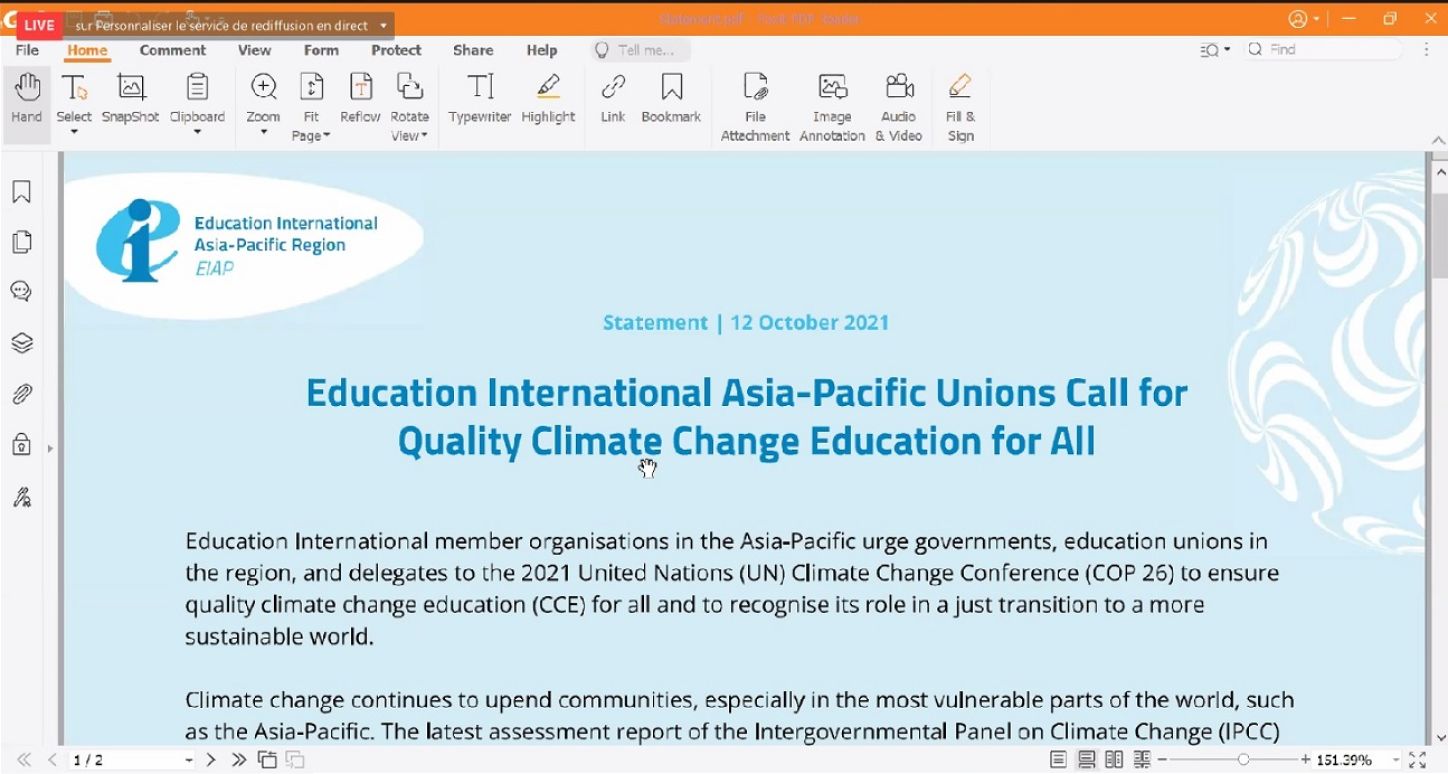Switch to the Comment tab

172,50
